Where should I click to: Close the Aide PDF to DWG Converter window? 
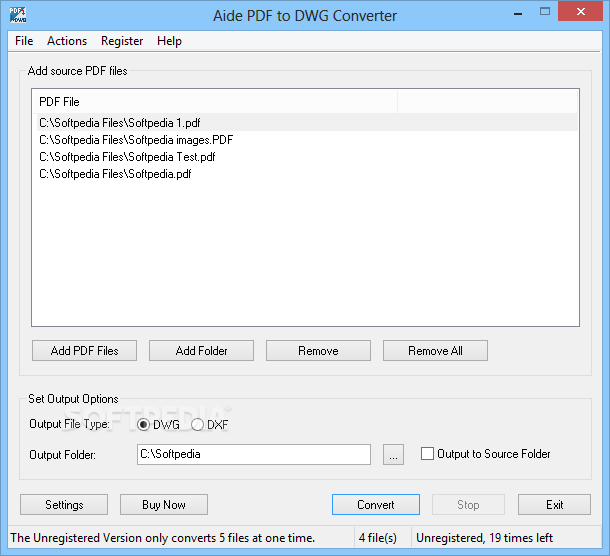coord(580,12)
